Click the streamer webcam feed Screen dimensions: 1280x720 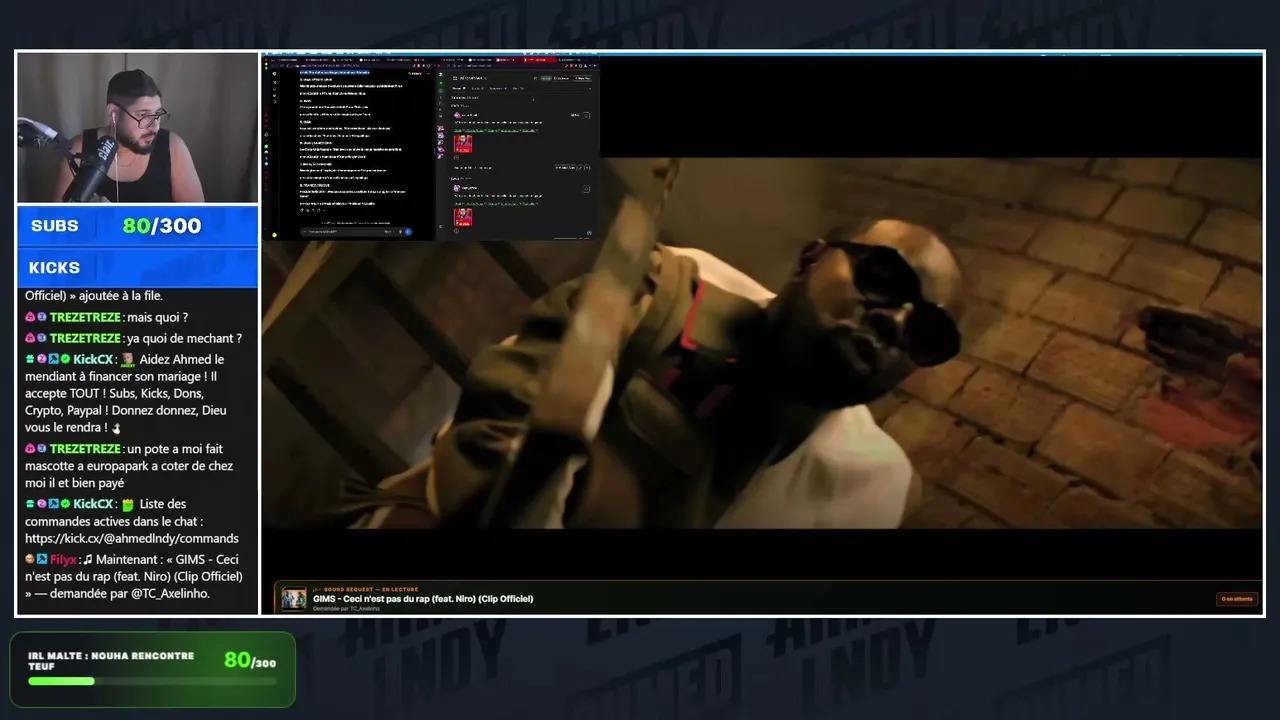point(137,128)
